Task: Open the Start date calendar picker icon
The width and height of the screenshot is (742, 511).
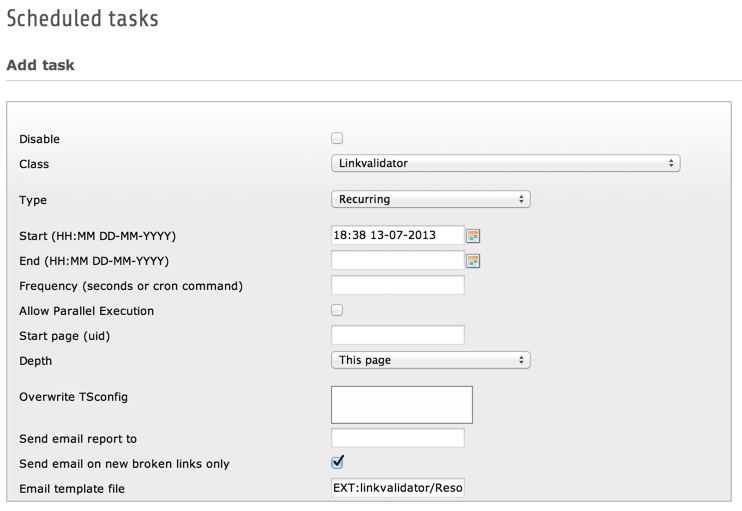Action: pos(474,236)
